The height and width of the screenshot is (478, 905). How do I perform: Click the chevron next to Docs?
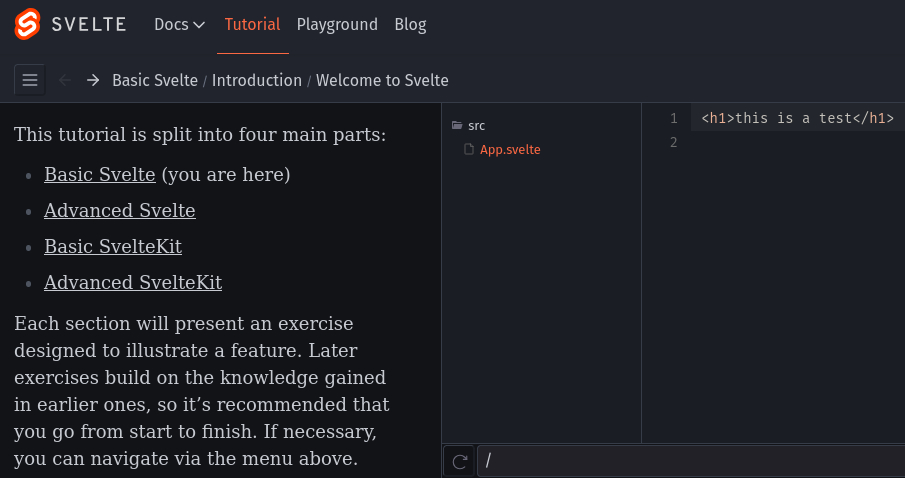[199, 25]
